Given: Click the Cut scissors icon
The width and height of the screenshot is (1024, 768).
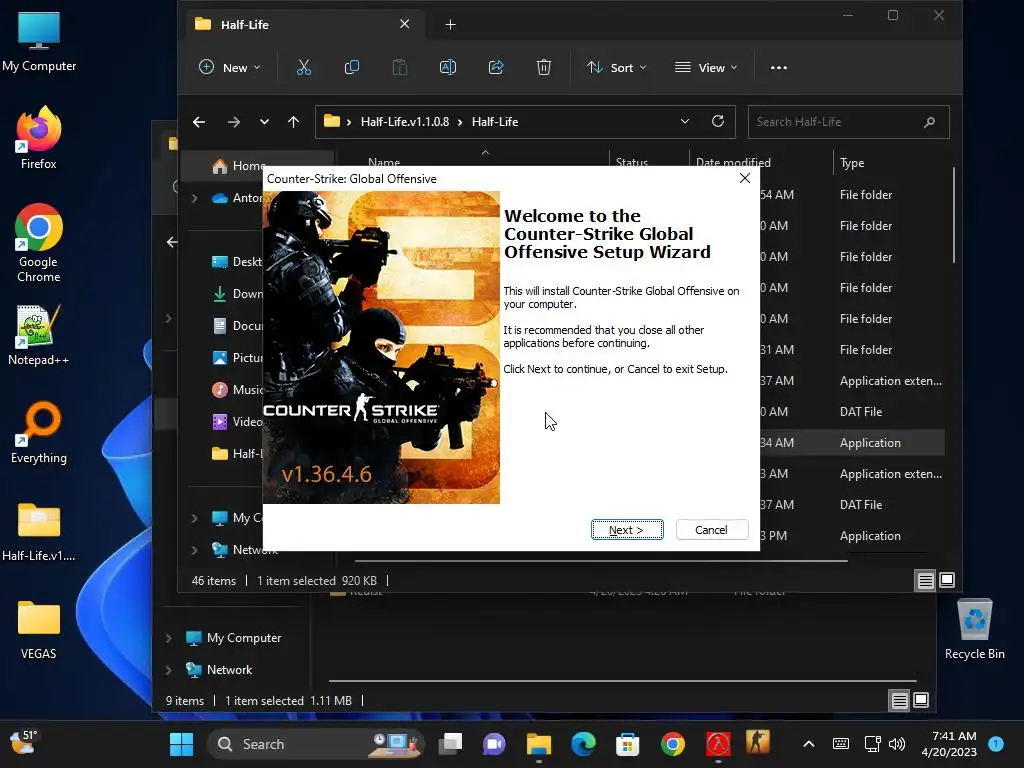Looking at the screenshot, I should [304, 67].
